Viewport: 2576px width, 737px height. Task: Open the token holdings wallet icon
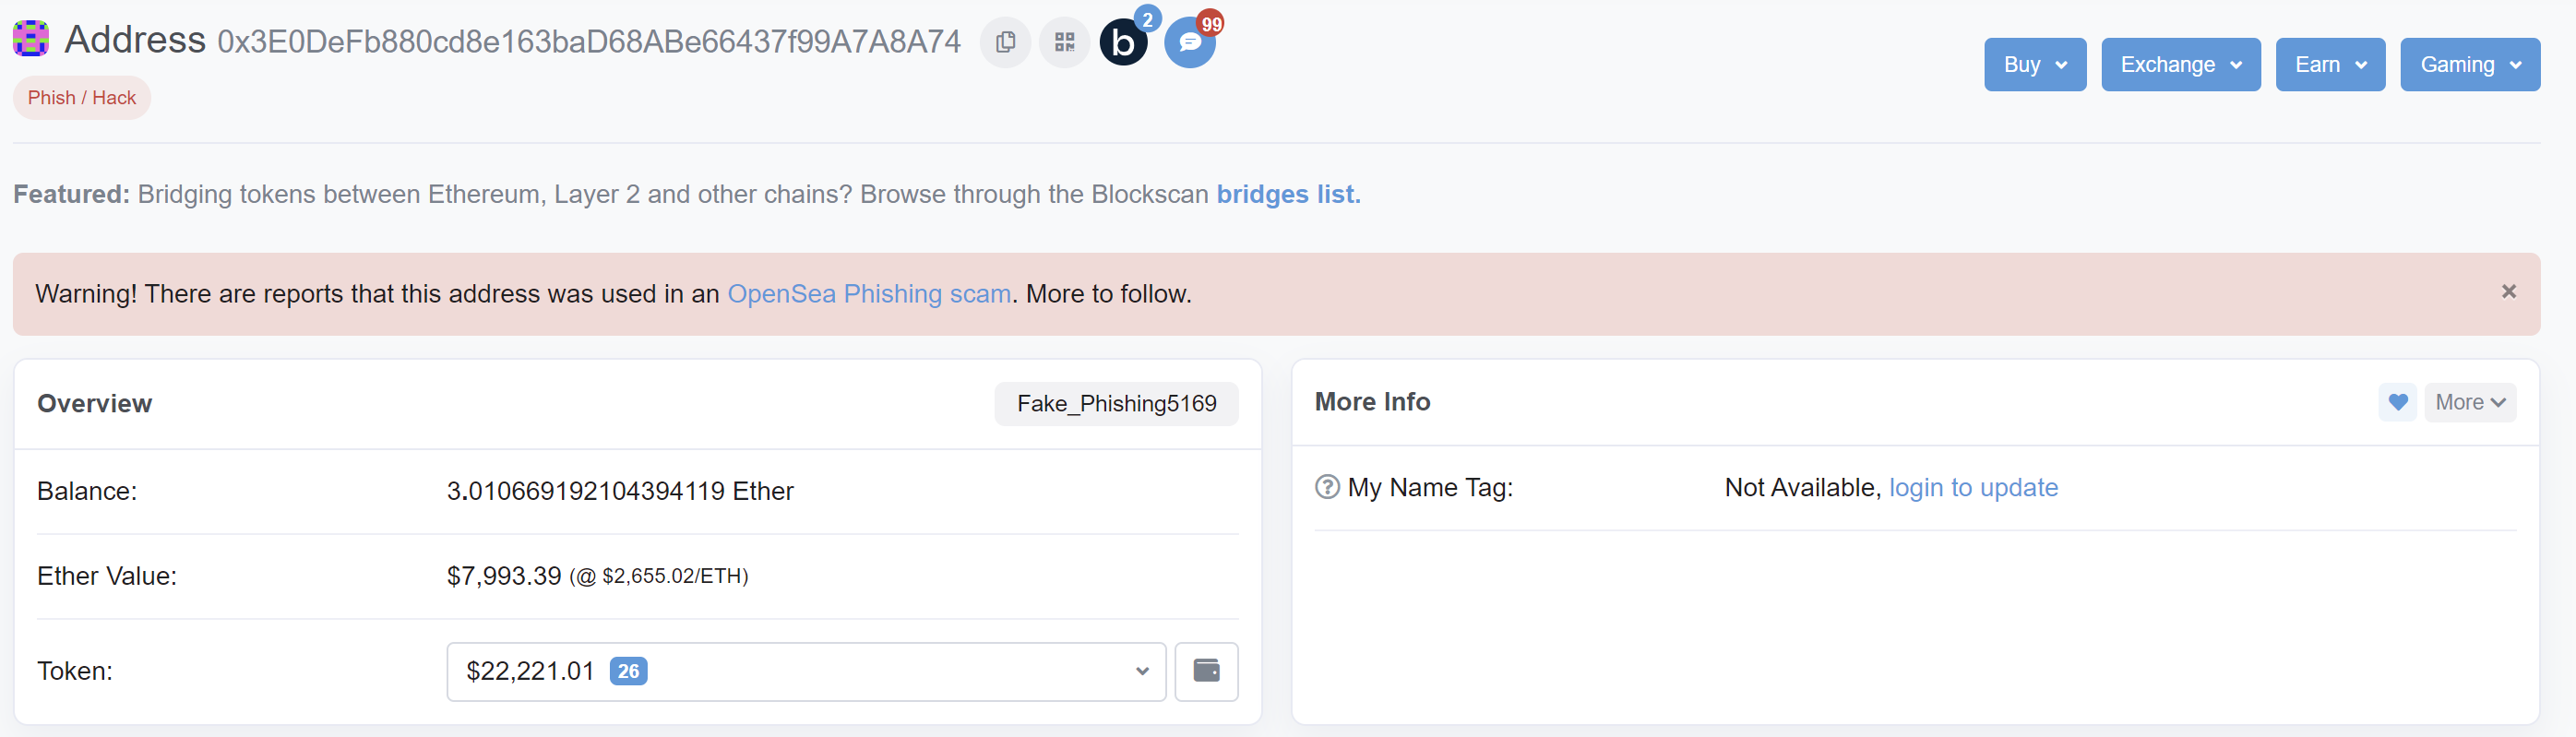pos(1206,671)
